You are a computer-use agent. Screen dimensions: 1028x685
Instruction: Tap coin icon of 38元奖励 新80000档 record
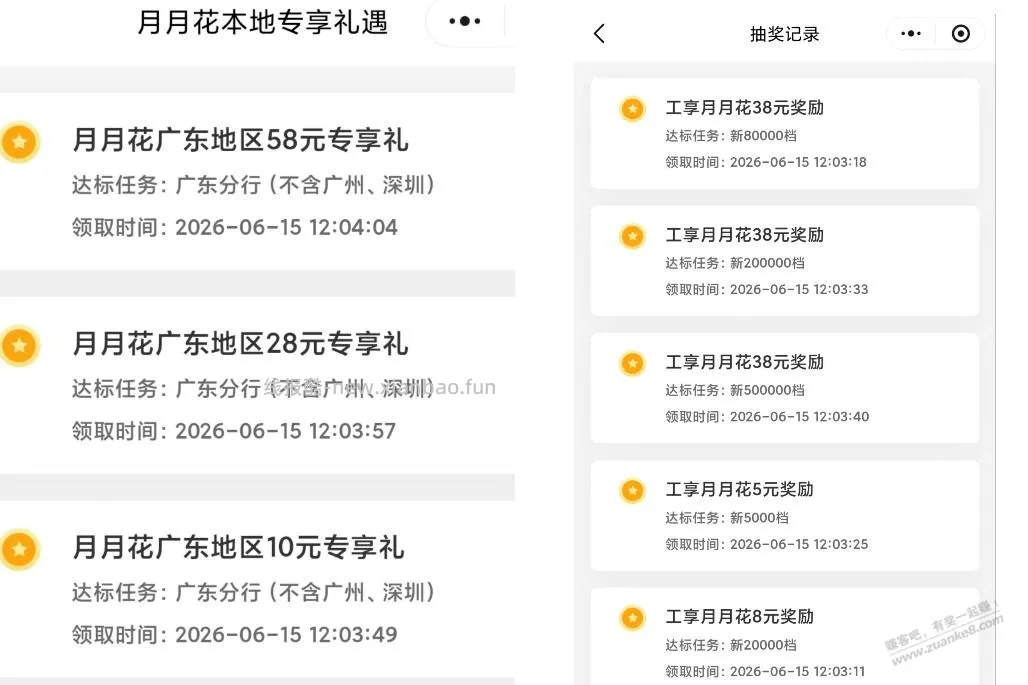tap(633, 109)
